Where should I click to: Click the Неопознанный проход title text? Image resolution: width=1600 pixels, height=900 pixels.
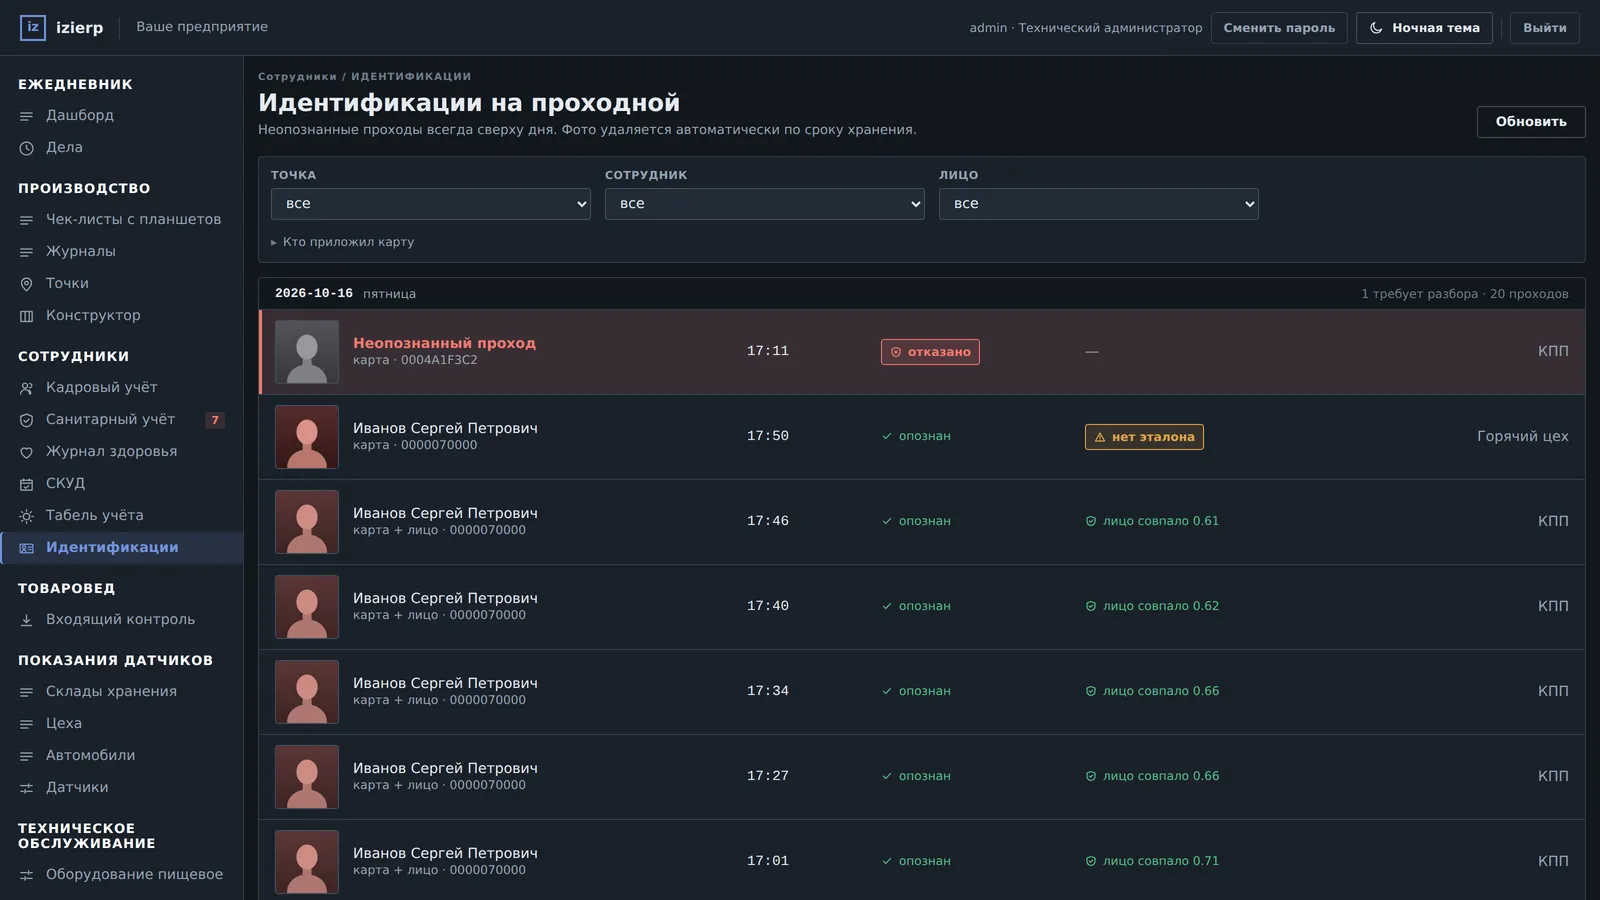444,343
